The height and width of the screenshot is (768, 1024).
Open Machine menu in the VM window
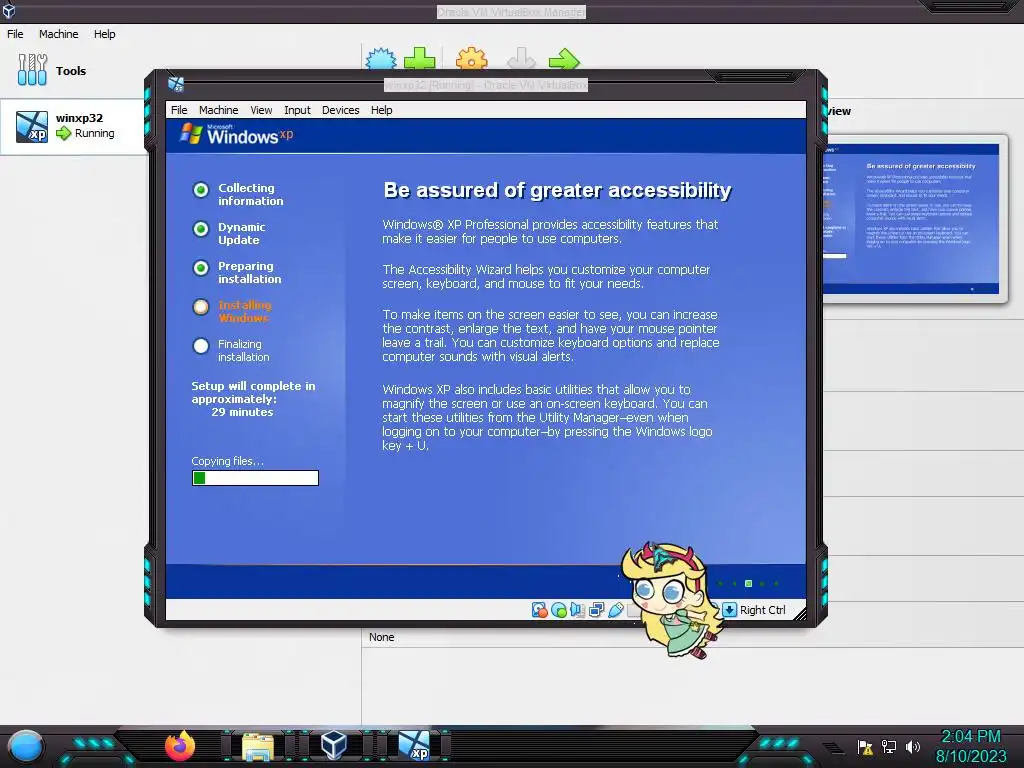click(x=219, y=110)
